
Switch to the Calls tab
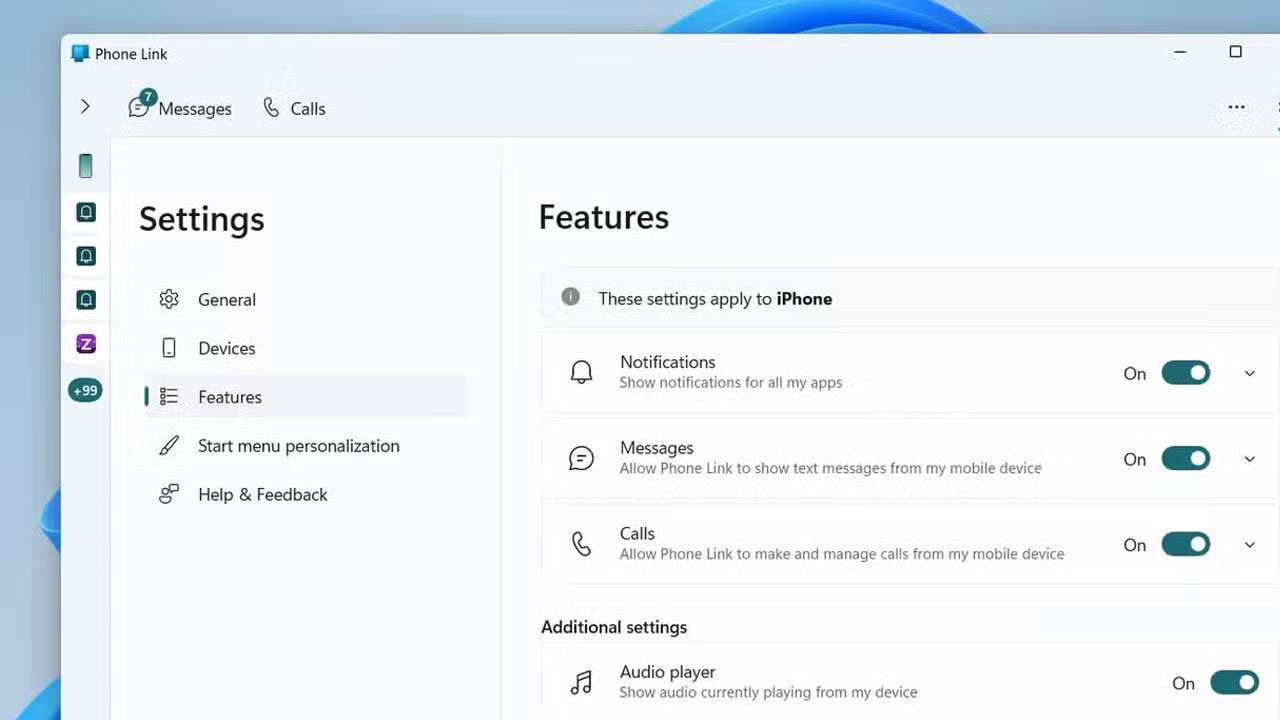[x=294, y=108]
